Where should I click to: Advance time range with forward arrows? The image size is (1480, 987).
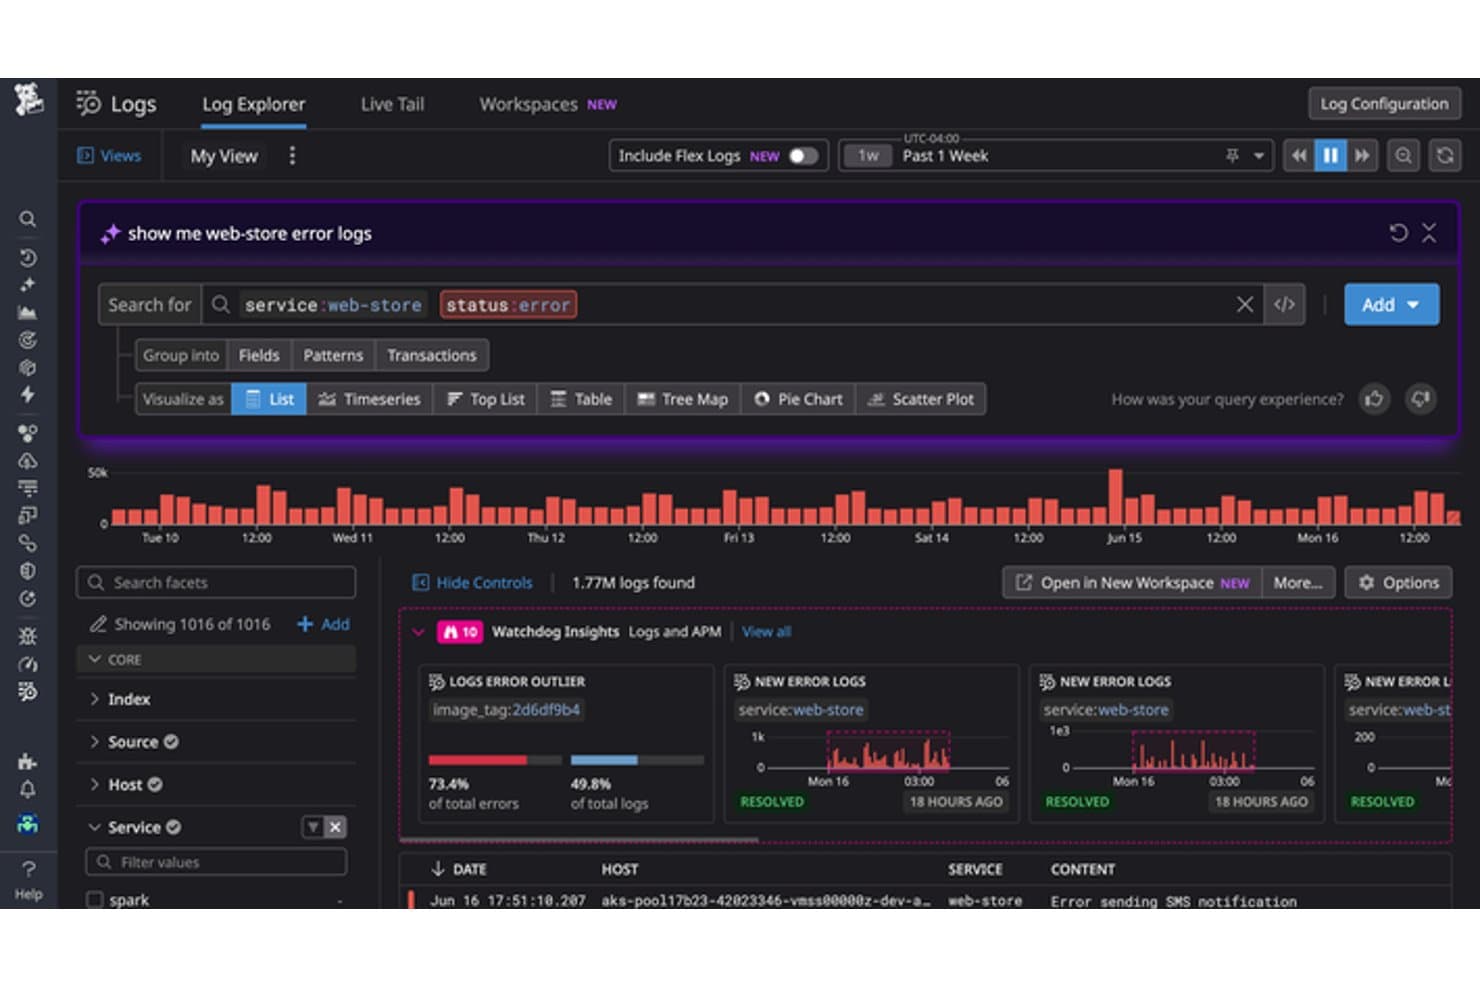point(1362,156)
